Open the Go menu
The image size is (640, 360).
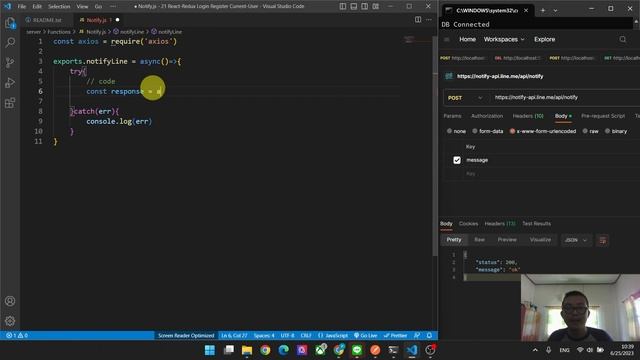pyautogui.click(x=98, y=7)
